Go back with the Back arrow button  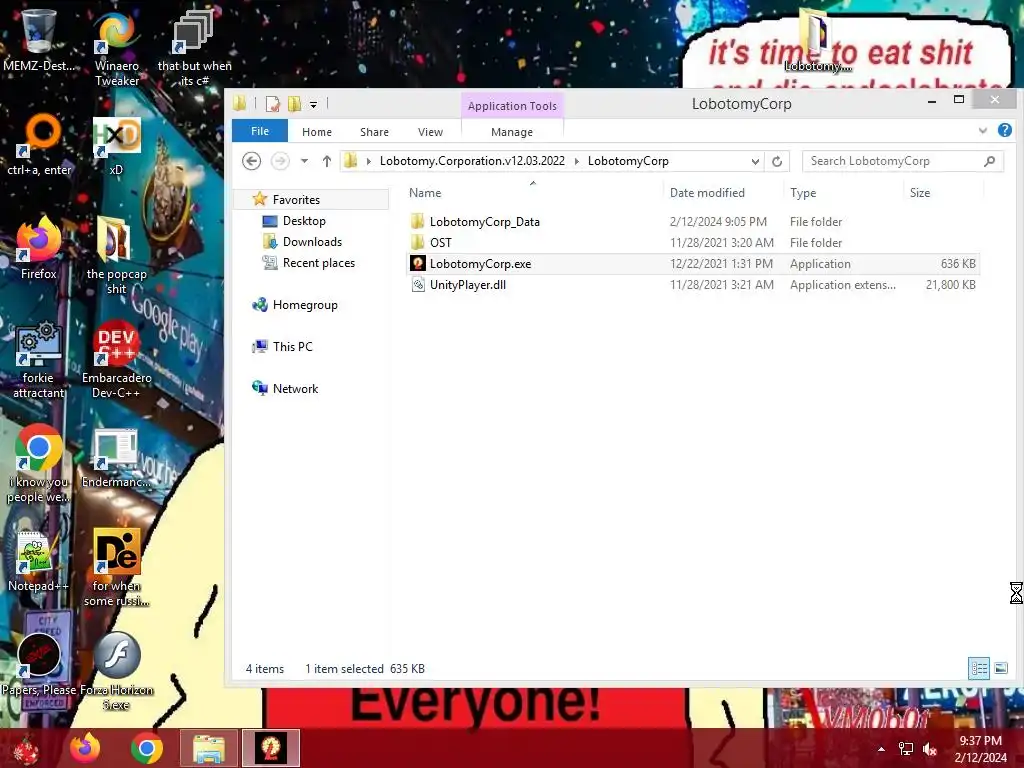point(251,161)
